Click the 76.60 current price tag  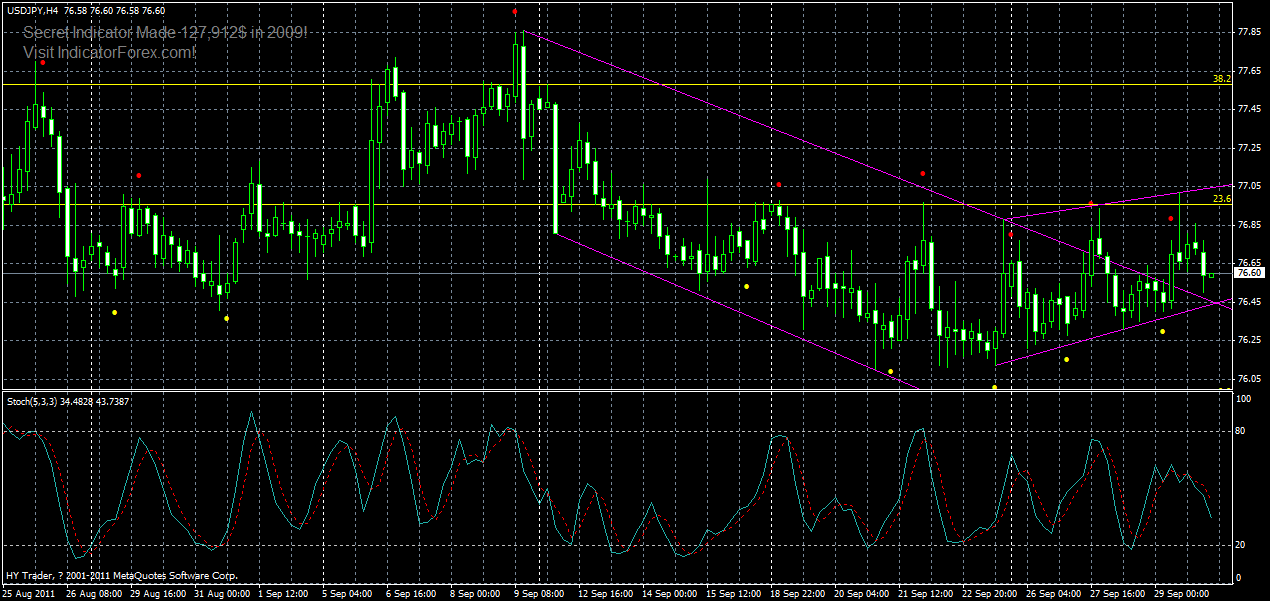tap(1251, 272)
